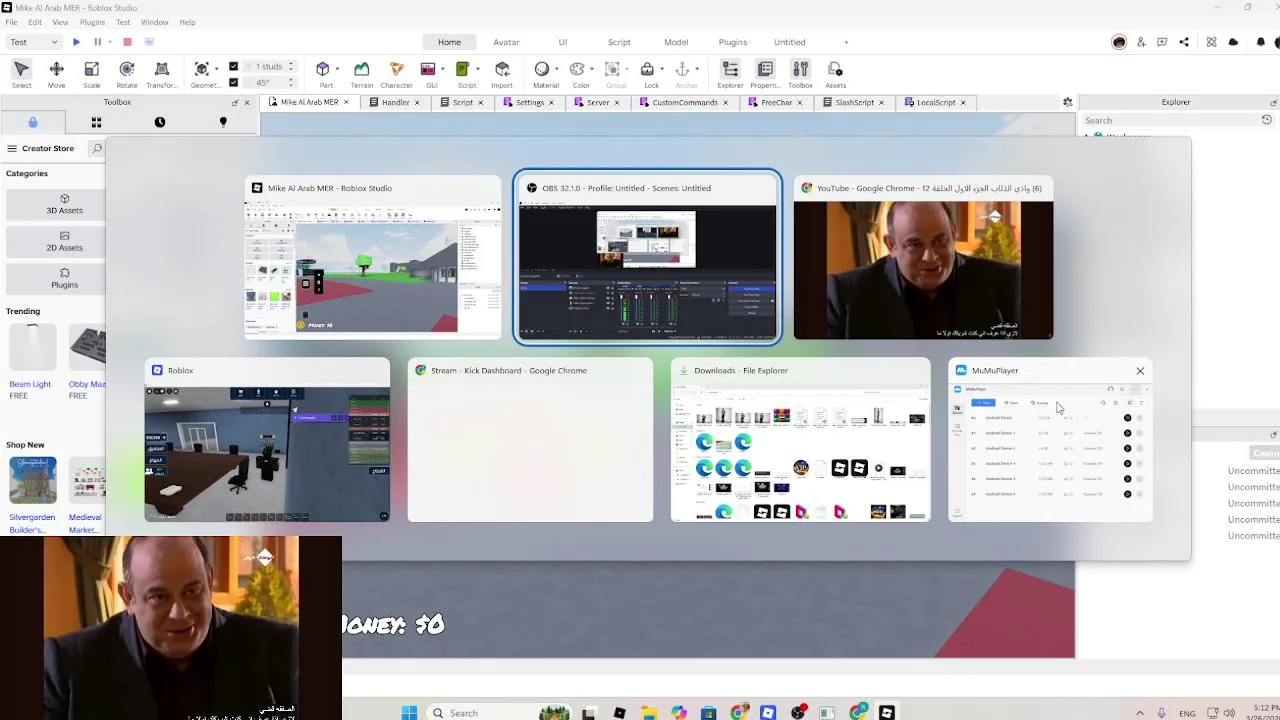
Task: Toggle the Toolbox panel button
Action: click(800, 74)
